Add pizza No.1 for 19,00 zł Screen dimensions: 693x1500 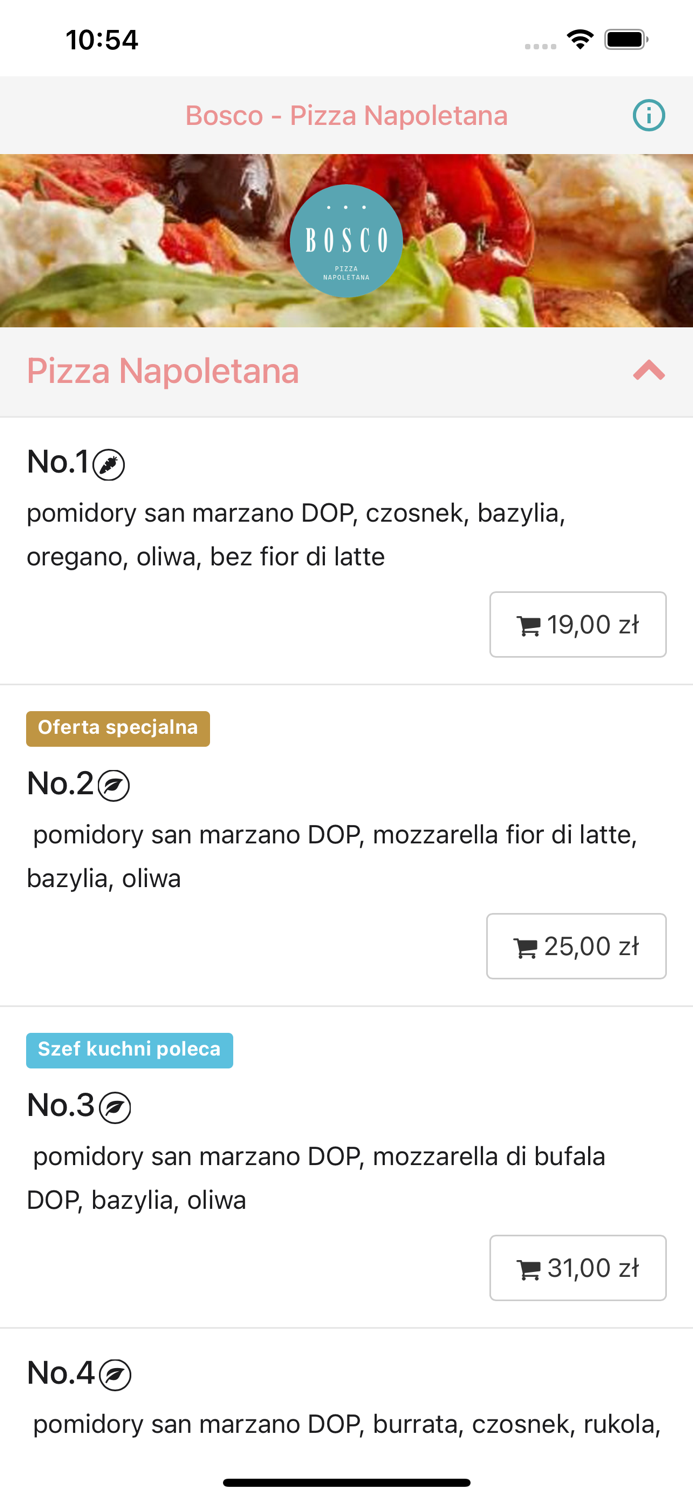[578, 624]
